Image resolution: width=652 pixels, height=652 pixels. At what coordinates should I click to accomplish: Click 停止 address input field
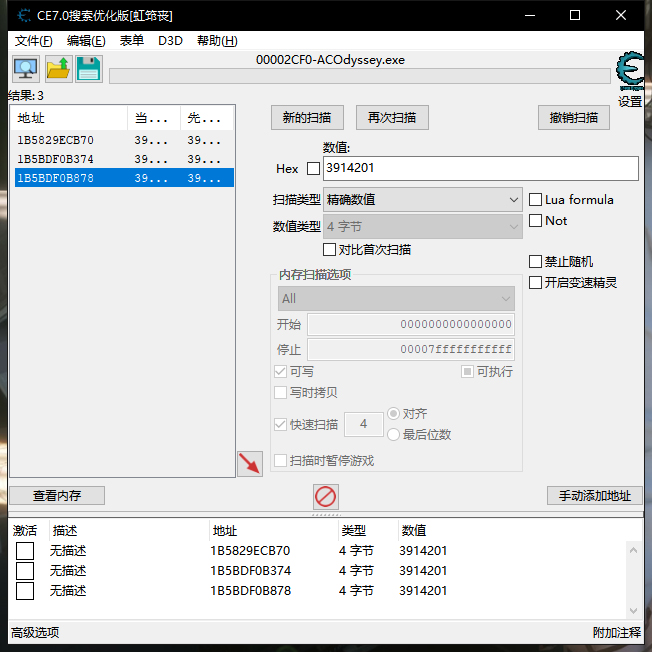[x=411, y=349]
